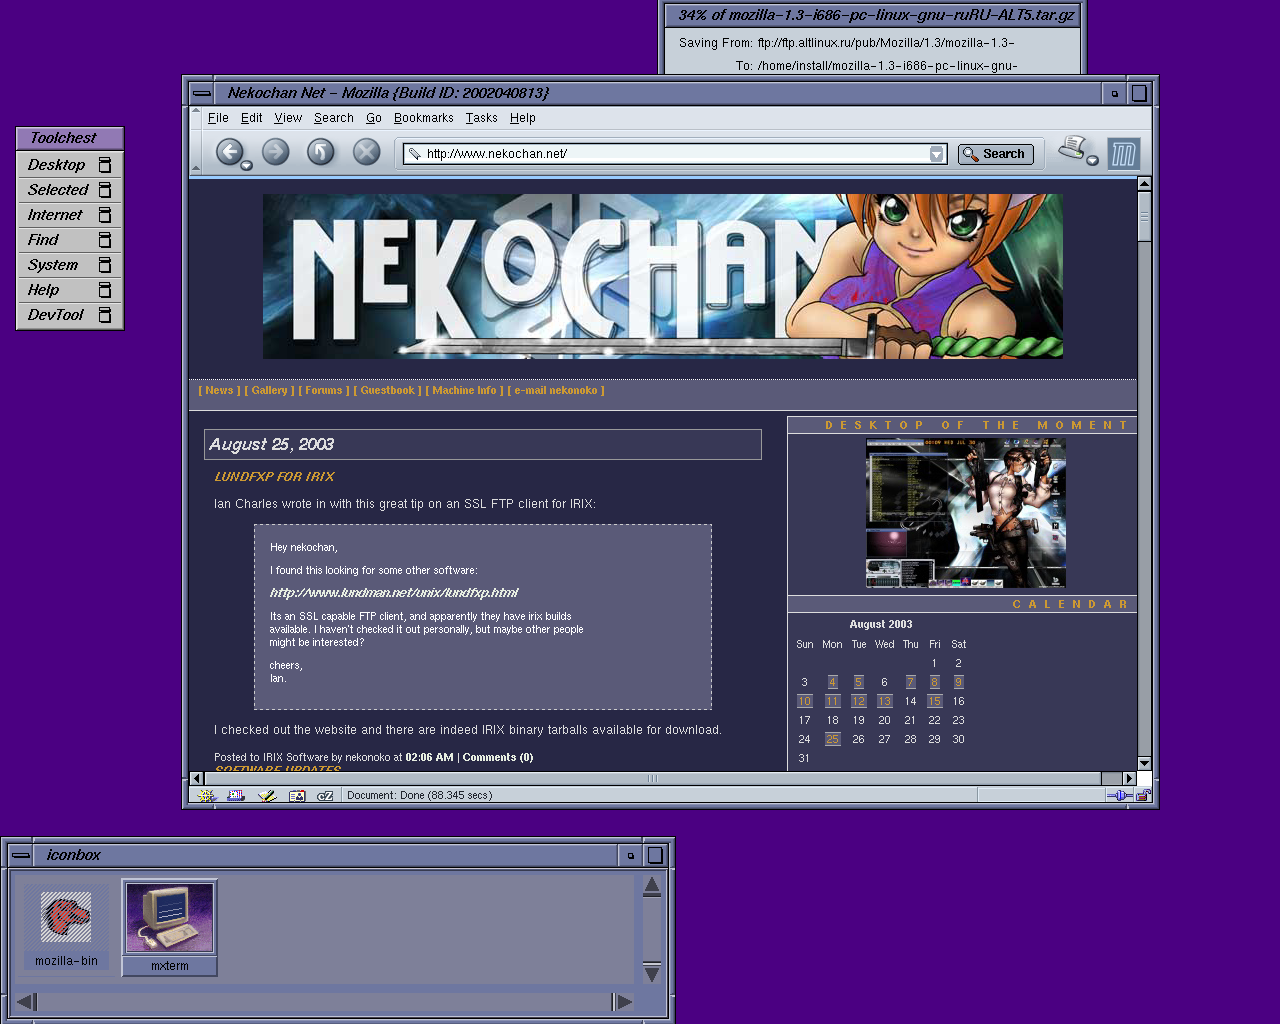The height and width of the screenshot is (1024, 1280).
Task: Select August 25 in the calendar
Action: [832, 740]
